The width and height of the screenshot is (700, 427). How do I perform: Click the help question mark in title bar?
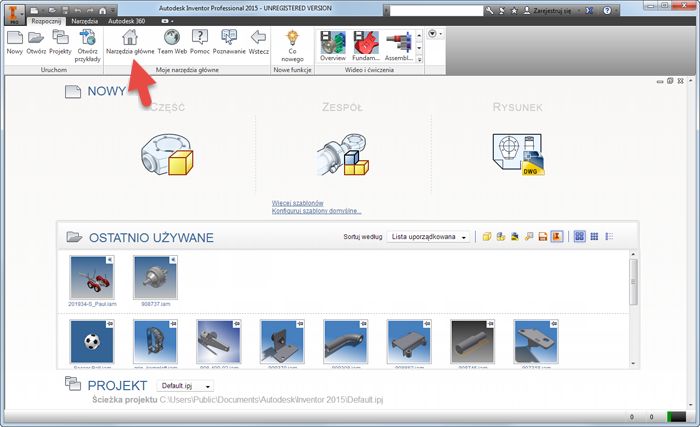point(607,11)
